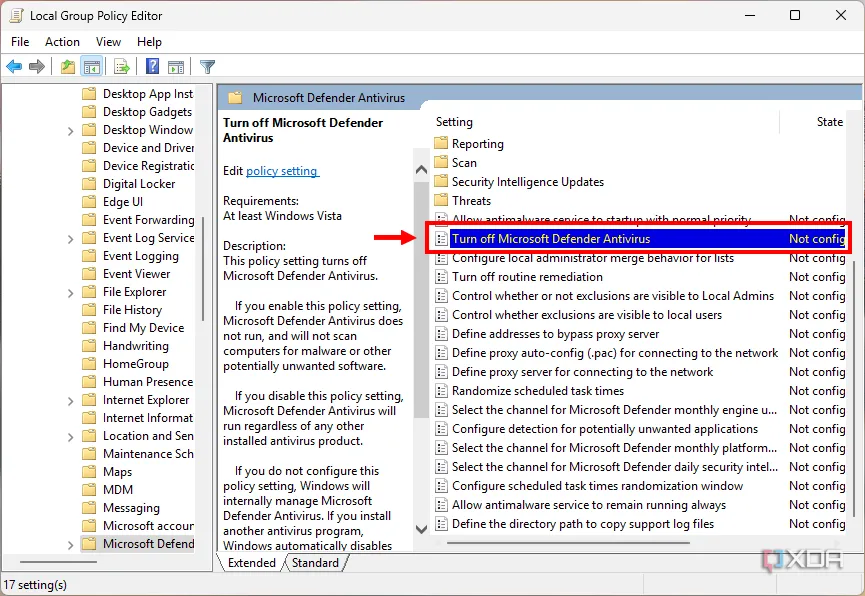Select Define proxy auto-config (.pac) setting
The image size is (865, 596).
pyautogui.click(x=615, y=353)
